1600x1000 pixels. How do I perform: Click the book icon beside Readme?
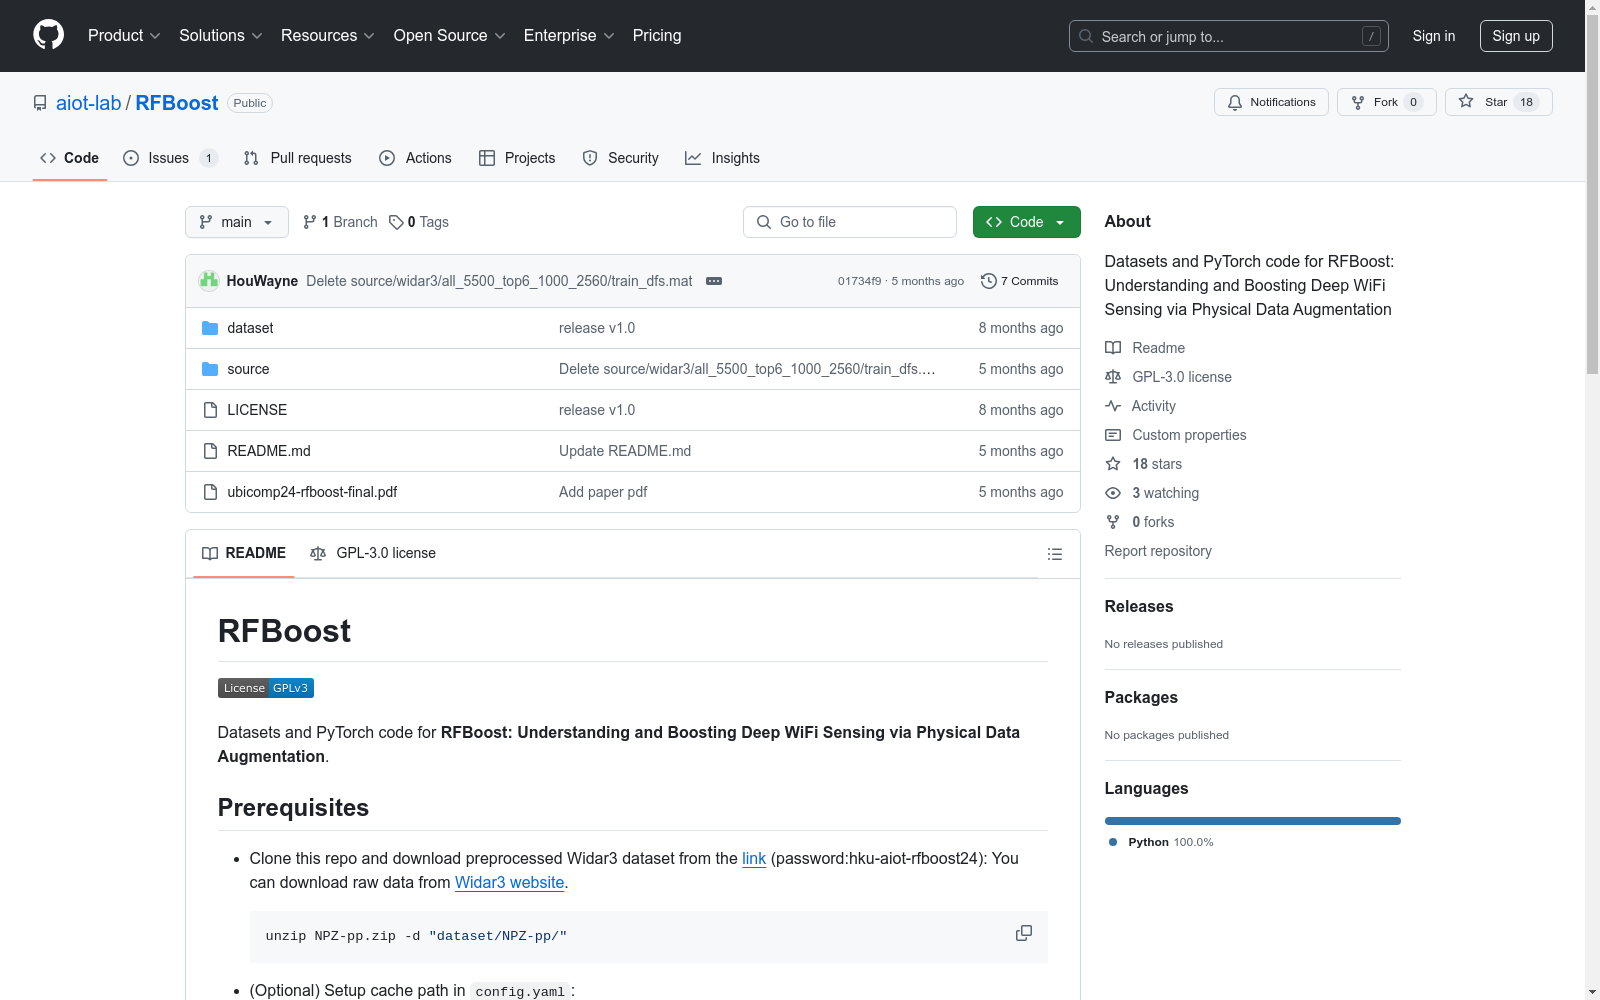point(1113,348)
